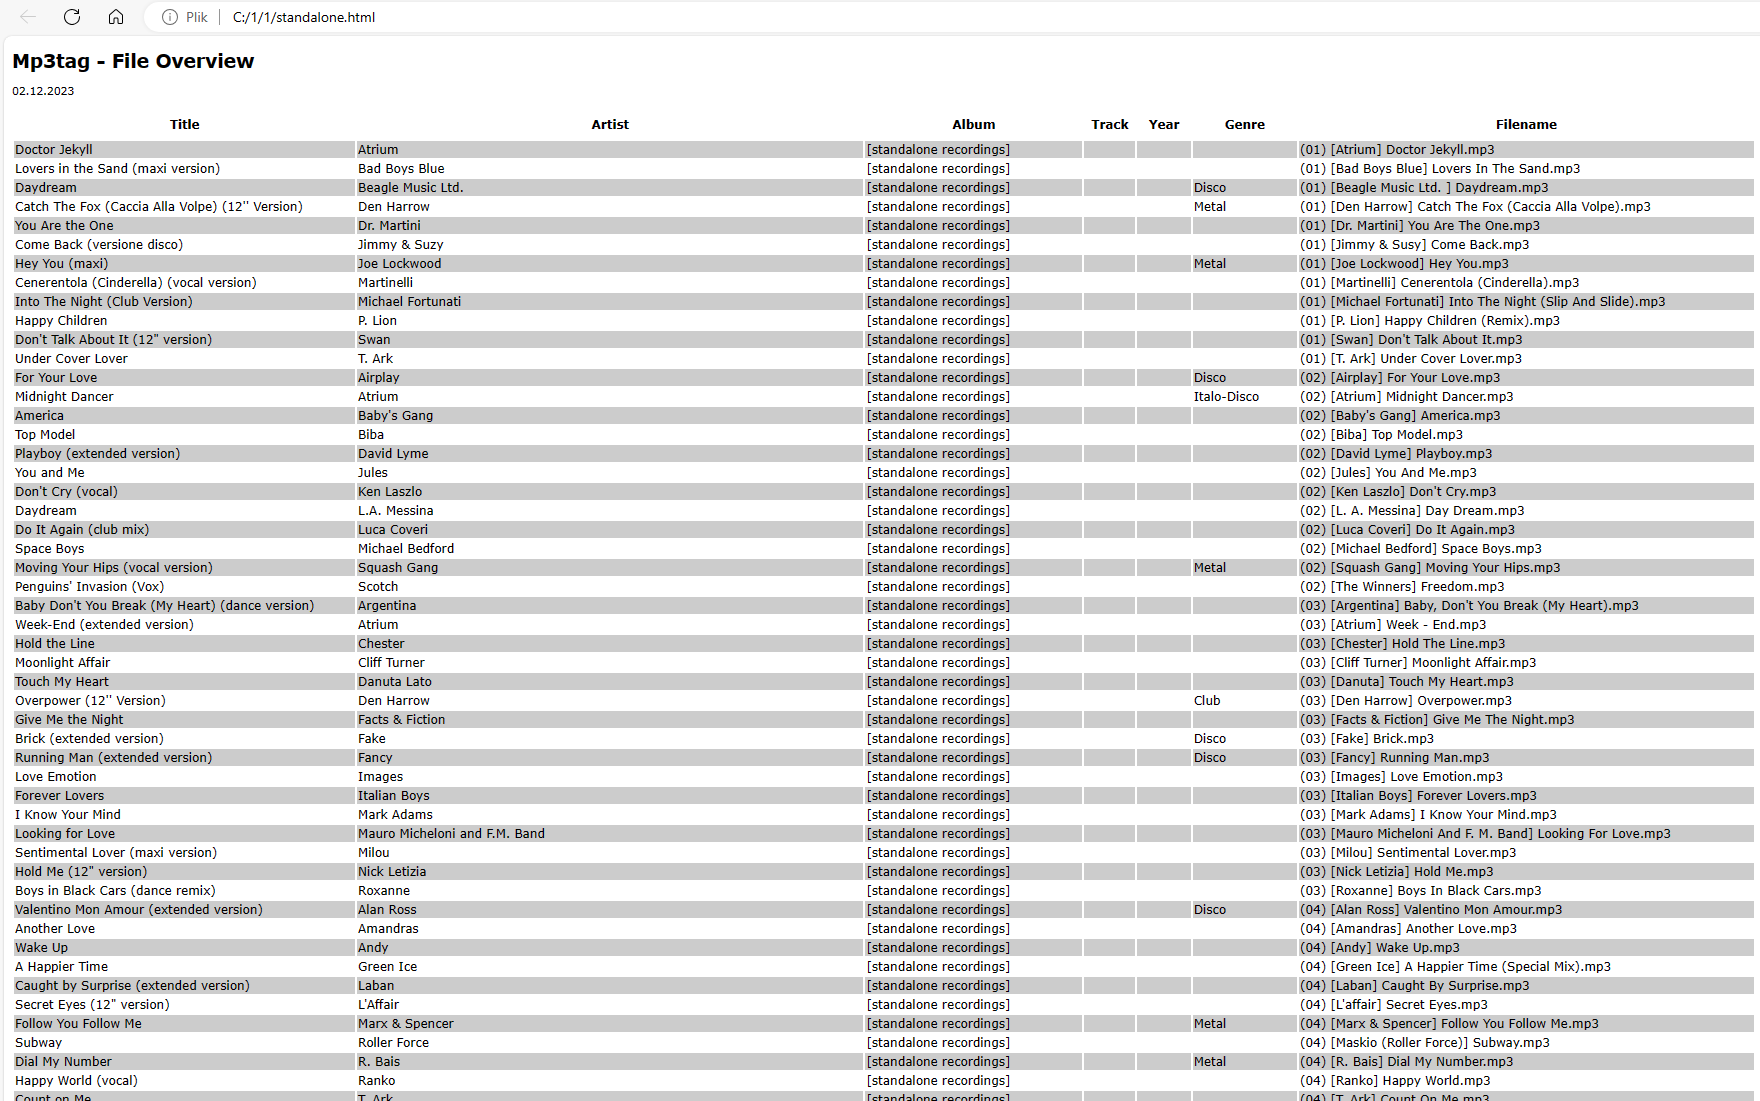1760x1101 pixels.
Task: Select artist 'Mauro Micheloni and F.M. Band'
Action: 451,834
